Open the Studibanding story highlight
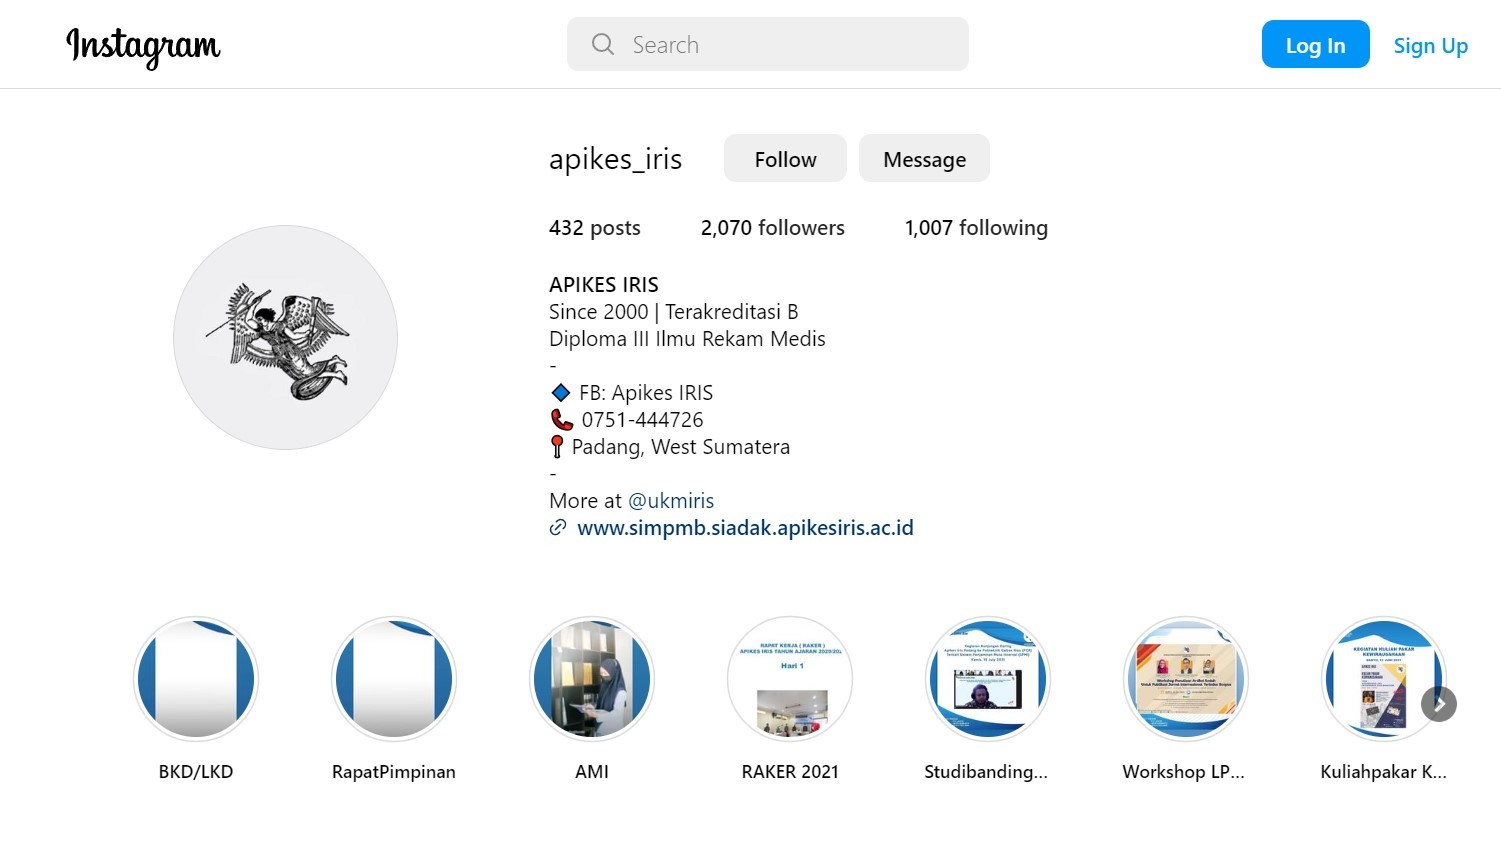Image resolution: width=1501 pixels, height=850 pixels. [x=988, y=679]
